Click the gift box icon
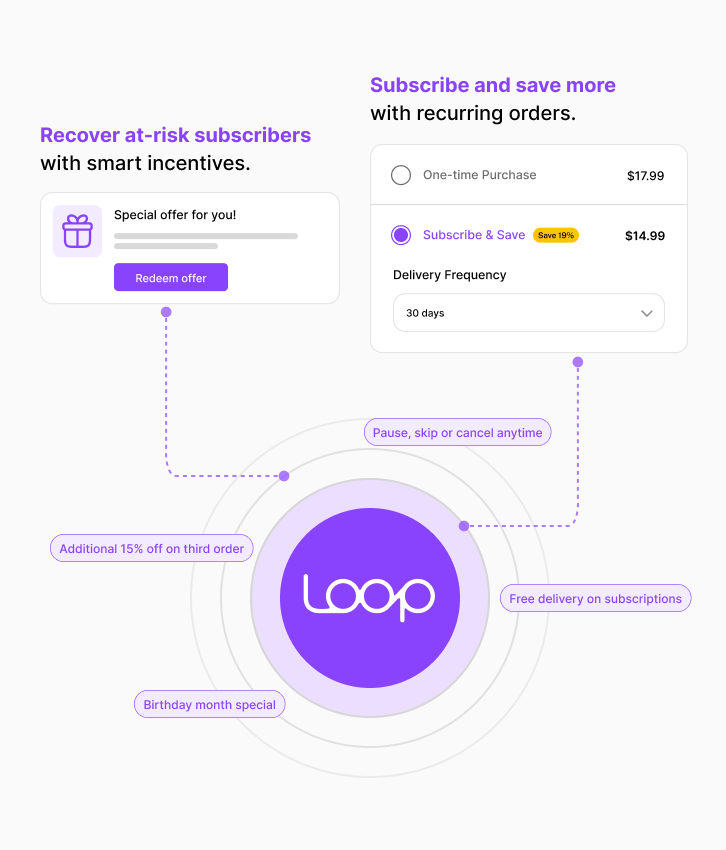 click(x=78, y=231)
